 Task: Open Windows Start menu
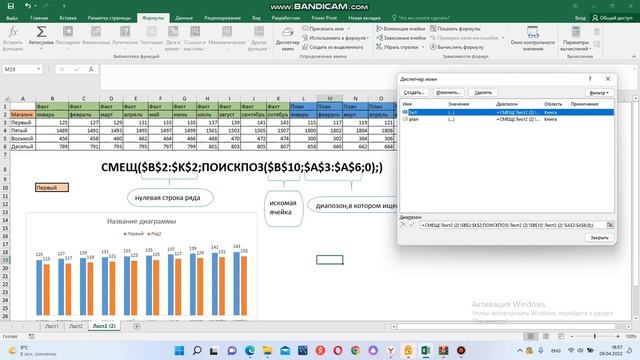[x=179, y=351]
